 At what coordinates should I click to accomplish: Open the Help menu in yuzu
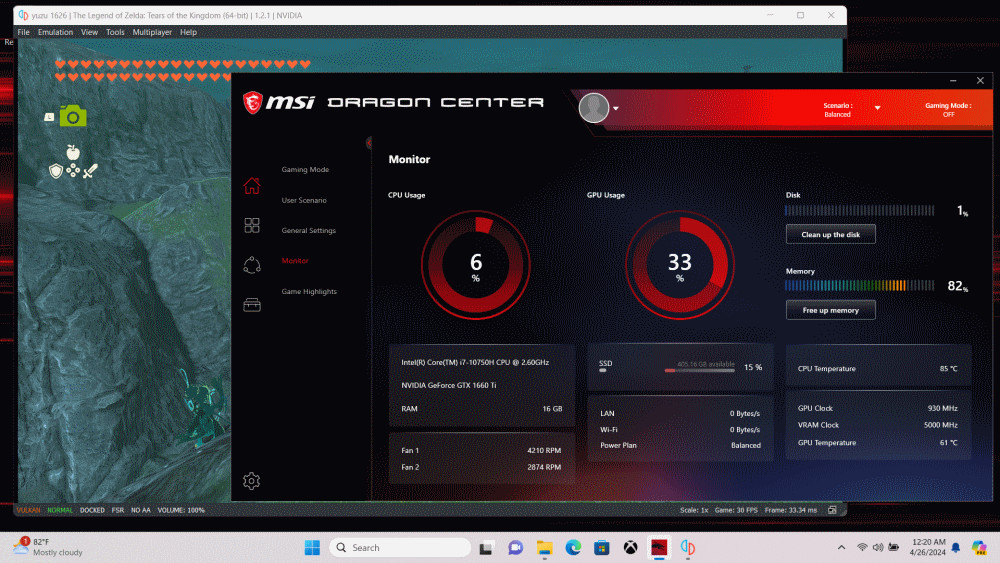pyautogui.click(x=188, y=32)
